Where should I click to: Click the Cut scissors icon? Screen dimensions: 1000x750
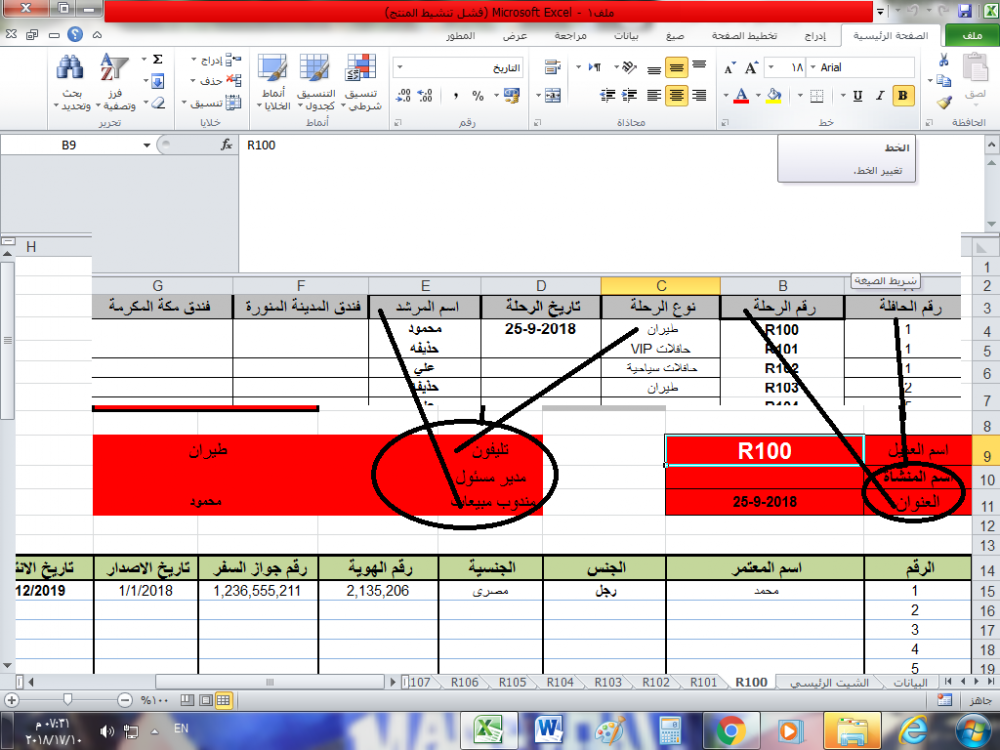pyautogui.click(x=943, y=61)
